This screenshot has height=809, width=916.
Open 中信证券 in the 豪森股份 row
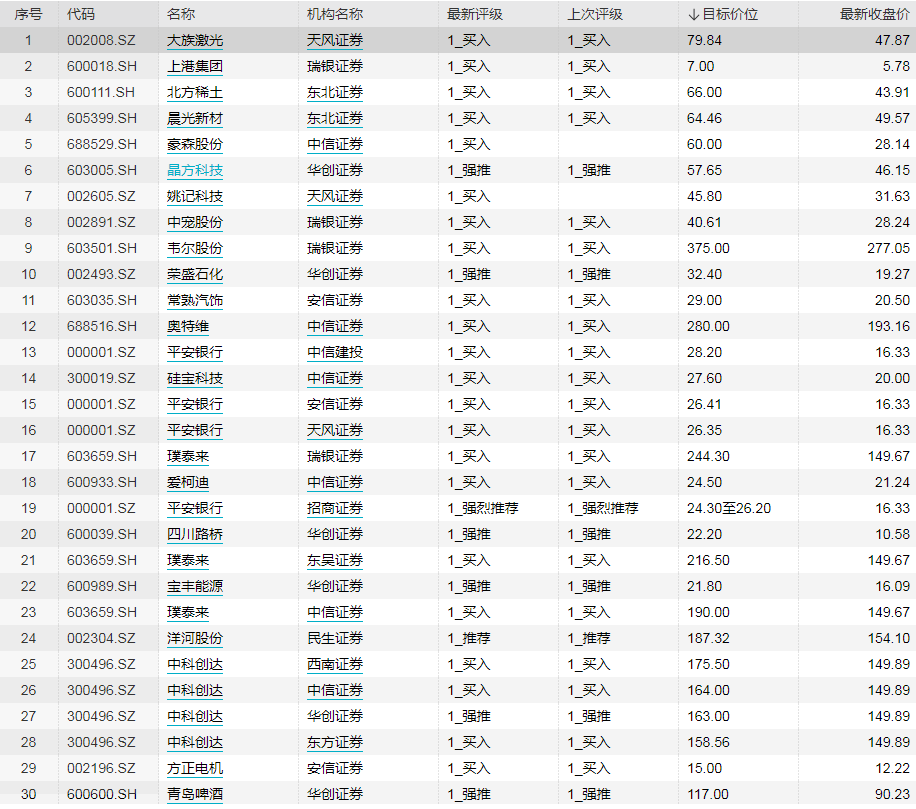pos(335,144)
